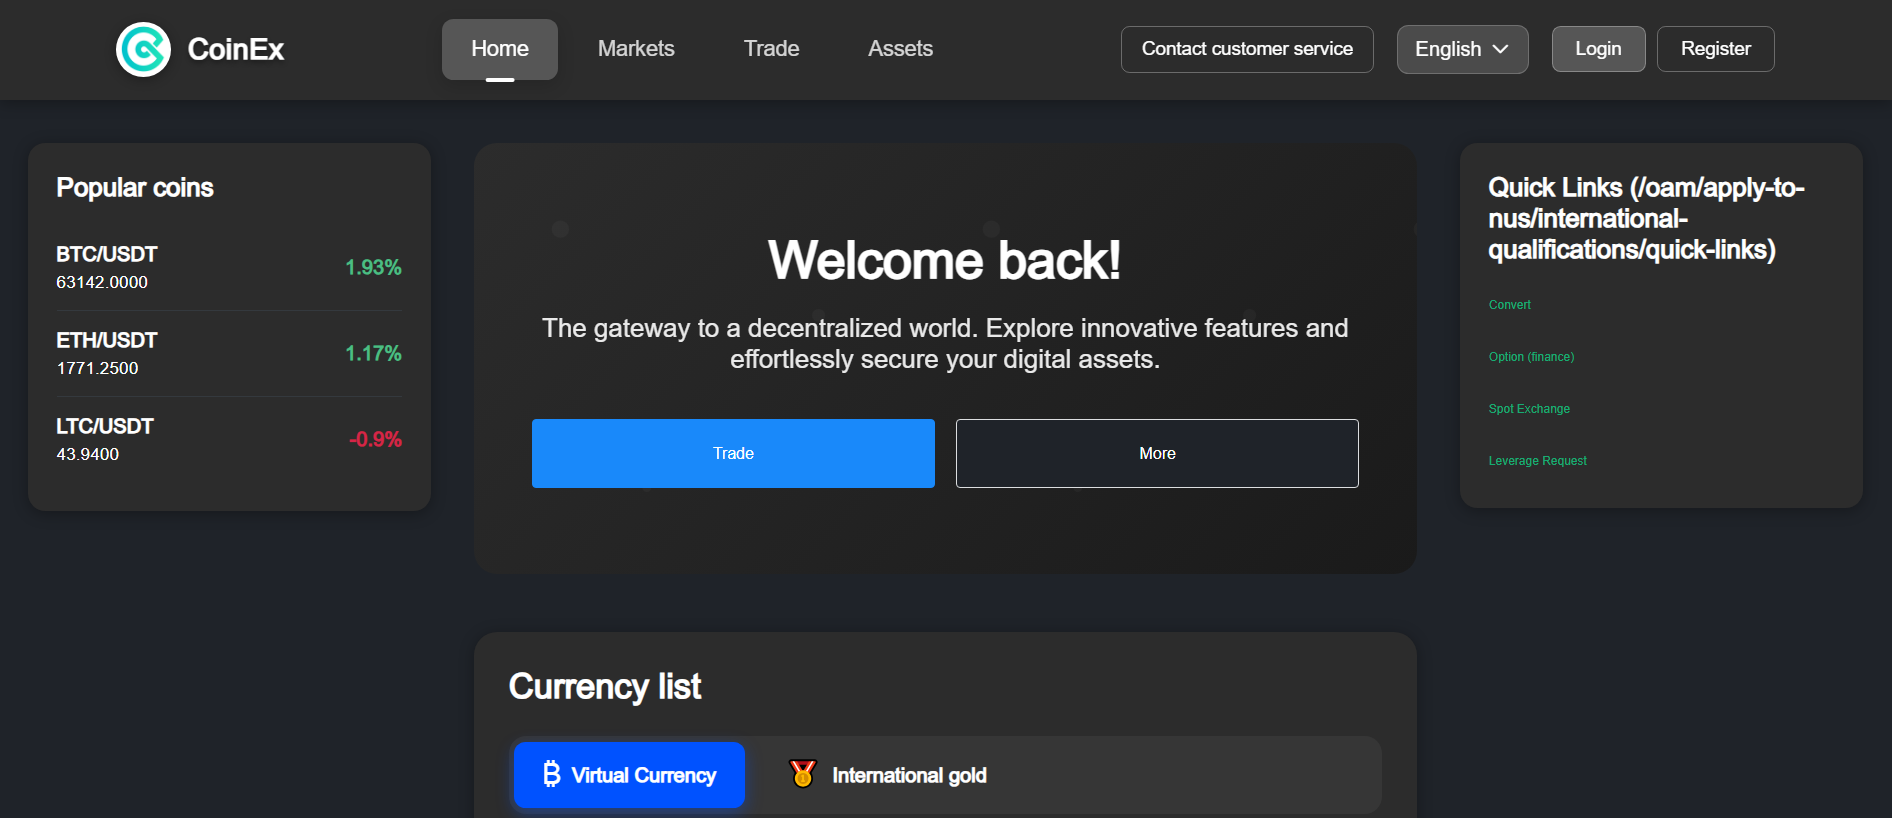Viewport: 1892px width, 818px height.
Task: Select the LTC/USDT pair name
Action: pos(105,426)
